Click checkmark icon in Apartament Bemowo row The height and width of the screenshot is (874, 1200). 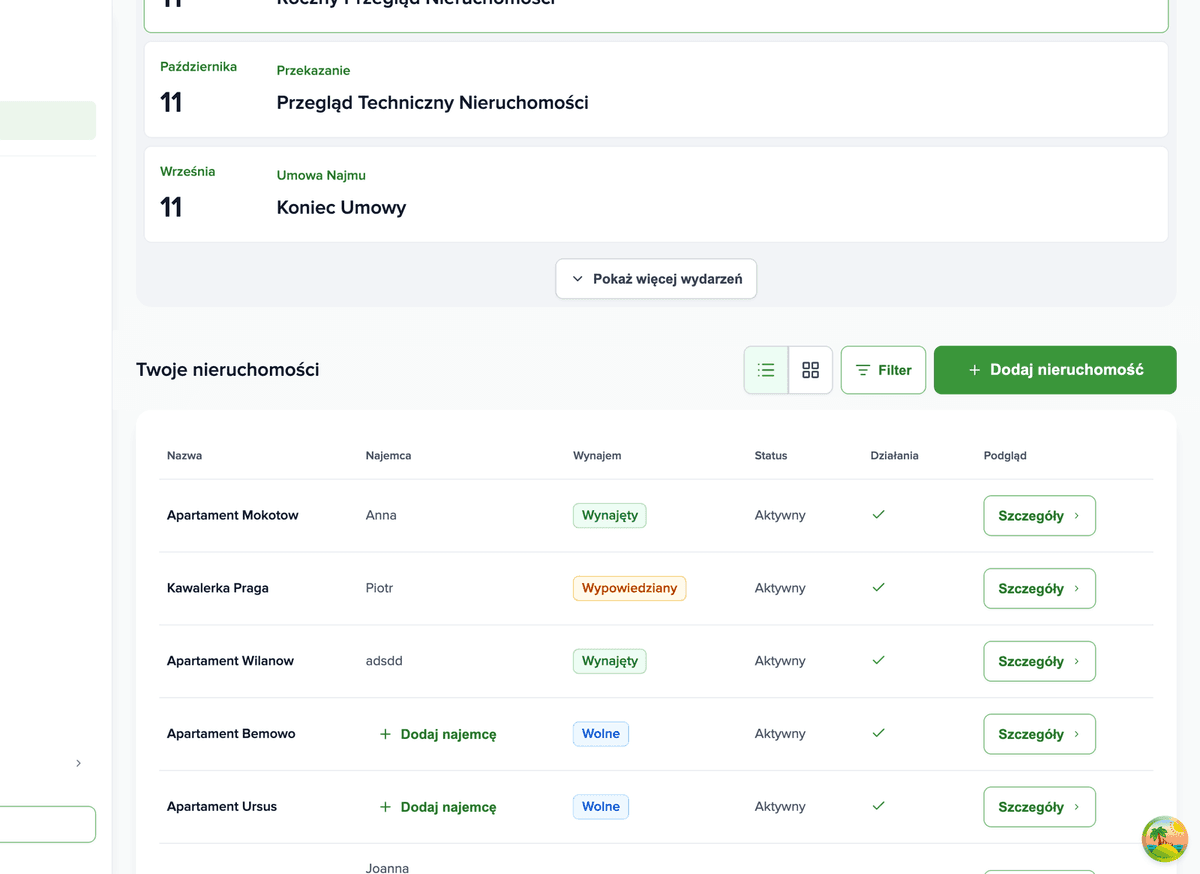878,733
